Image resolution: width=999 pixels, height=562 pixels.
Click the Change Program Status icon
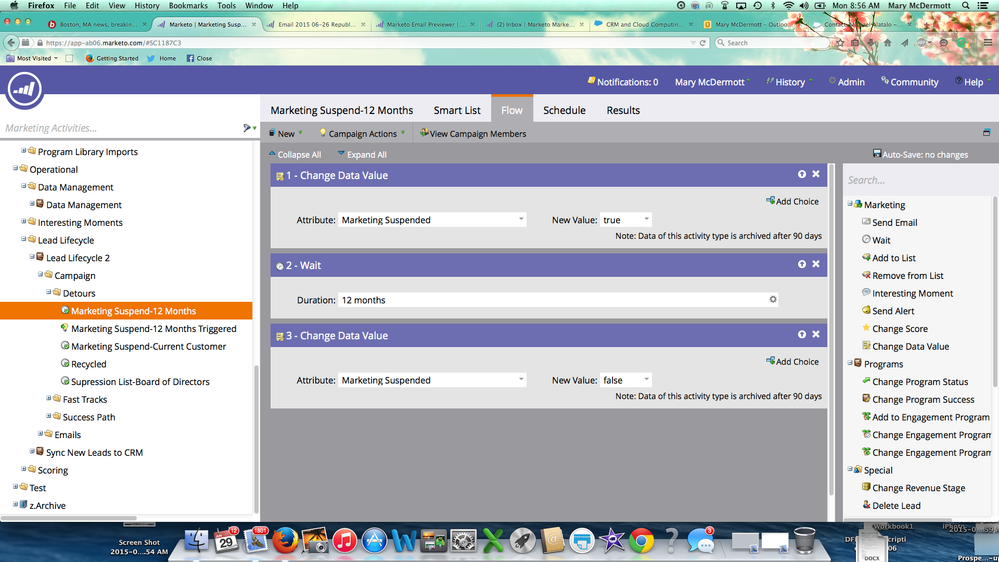coord(866,381)
